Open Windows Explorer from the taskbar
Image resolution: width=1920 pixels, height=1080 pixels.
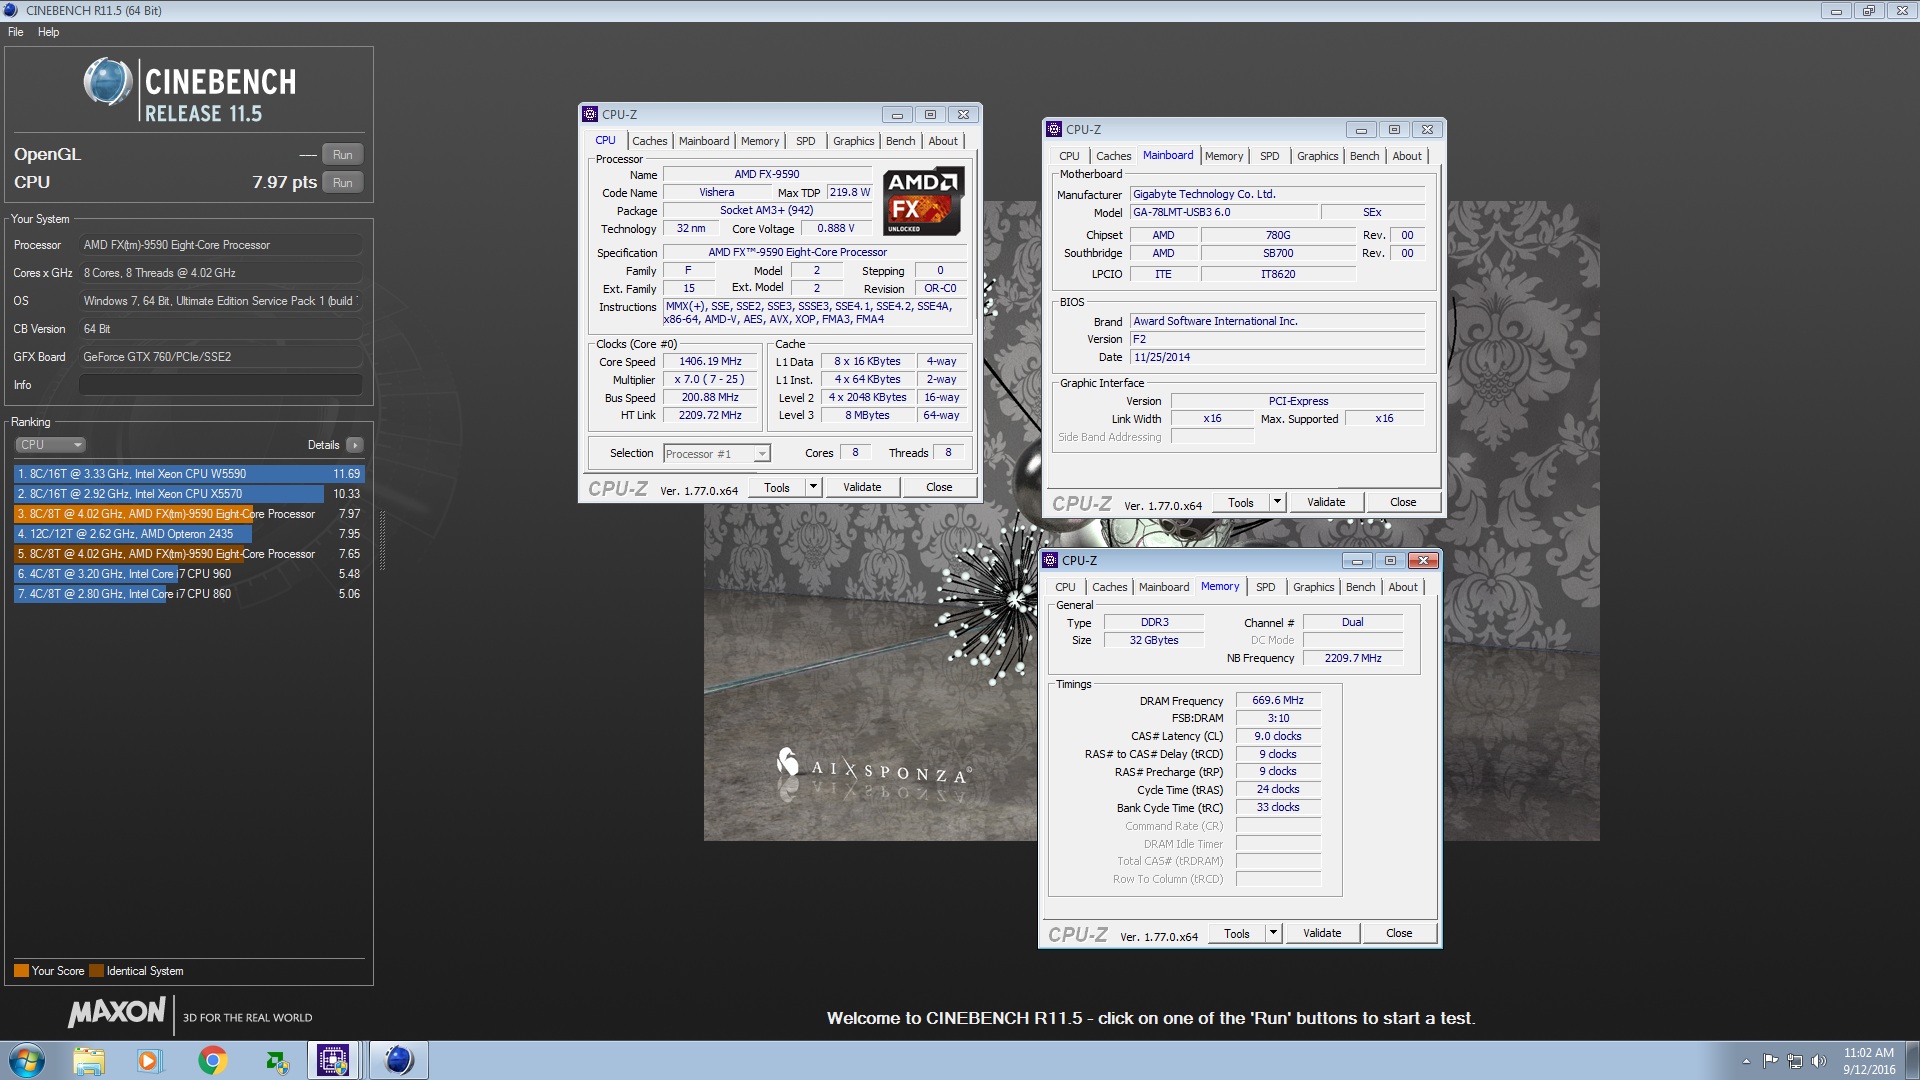tap(88, 1060)
